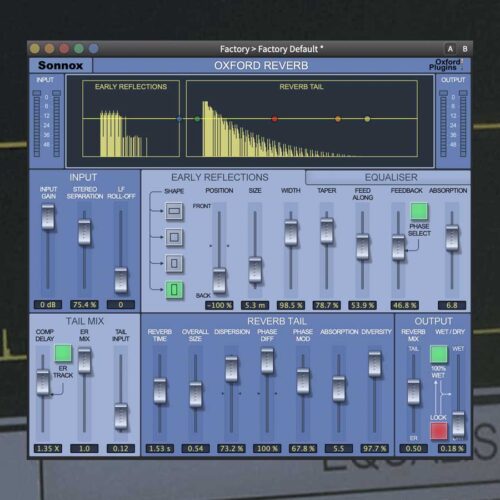500x500 pixels.
Task: Click the green node in the reverb tail display
Action: click(197, 119)
